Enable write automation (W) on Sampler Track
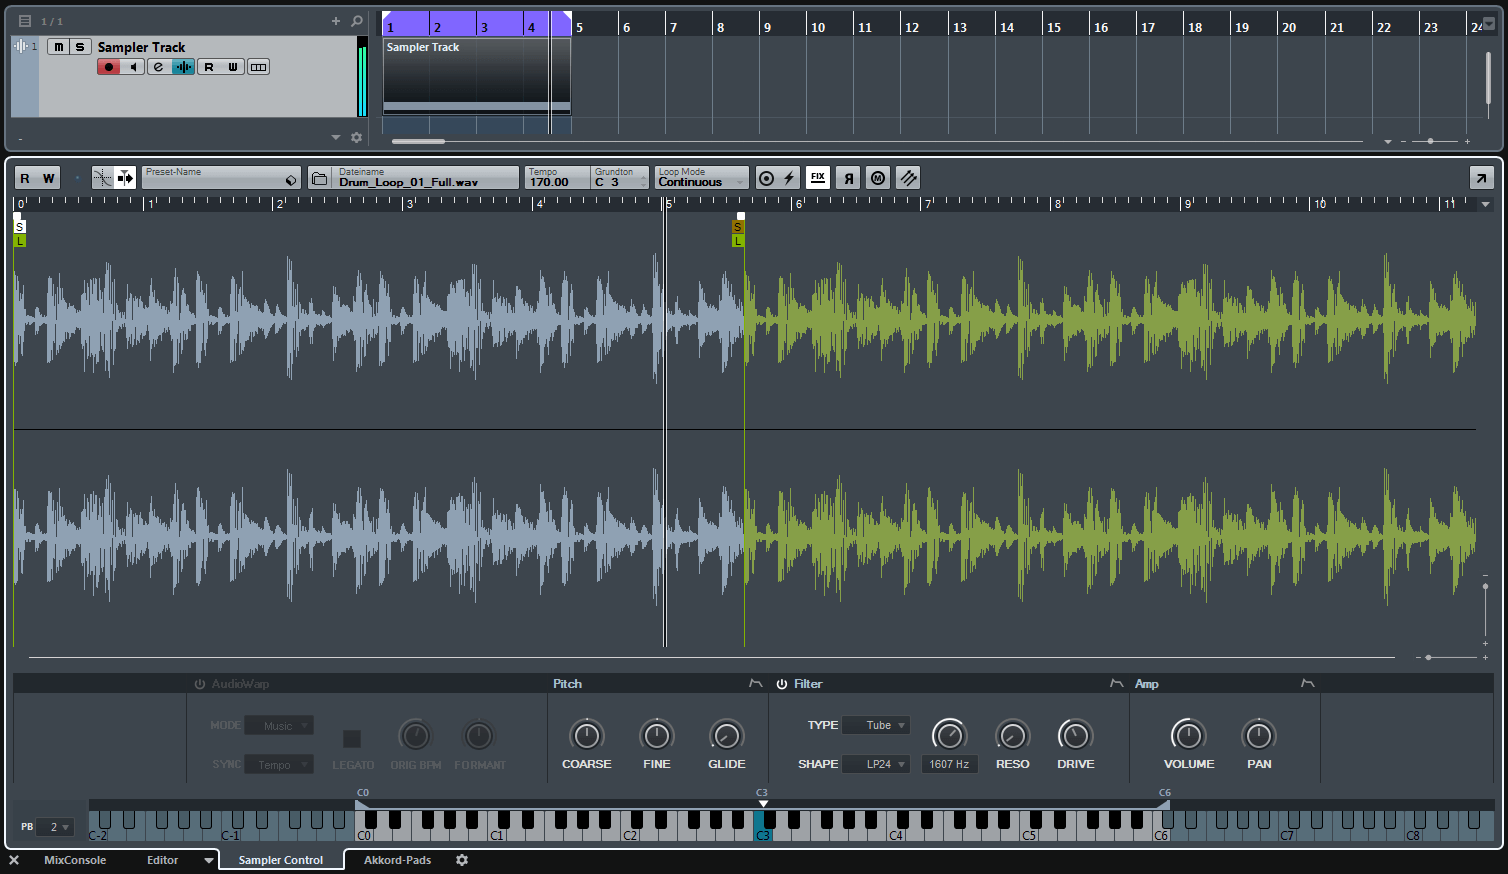 click(233, 67)
